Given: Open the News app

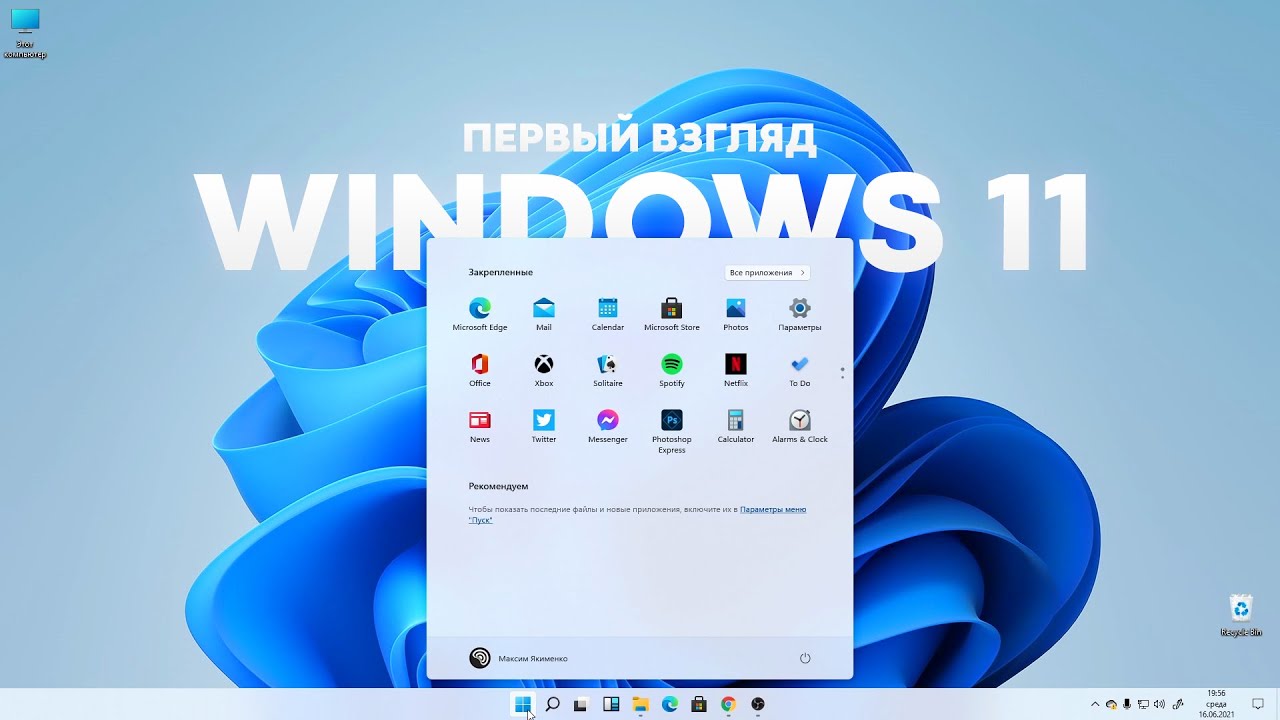Looking at the screenshot, I should coord(480,426).
